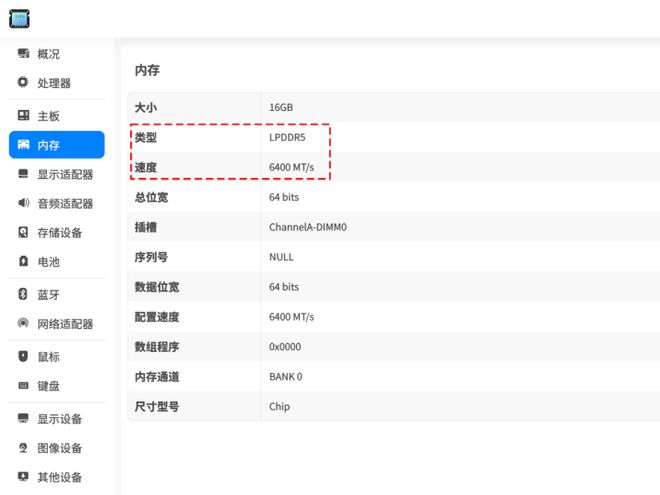Click the 插槽 row label

(145, 227)
